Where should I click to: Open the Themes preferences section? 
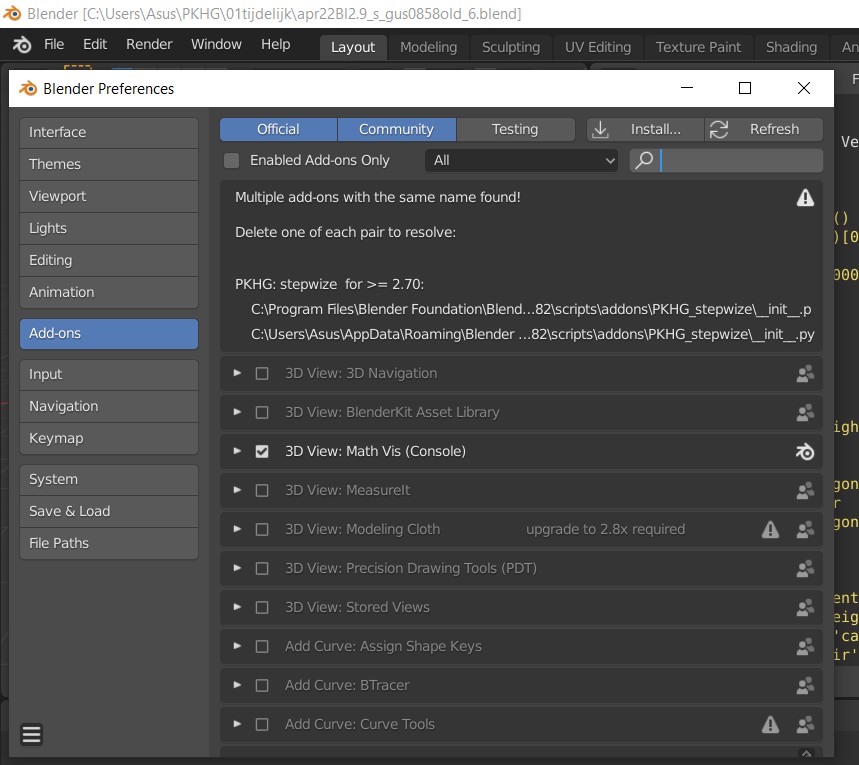coord(109,164)
